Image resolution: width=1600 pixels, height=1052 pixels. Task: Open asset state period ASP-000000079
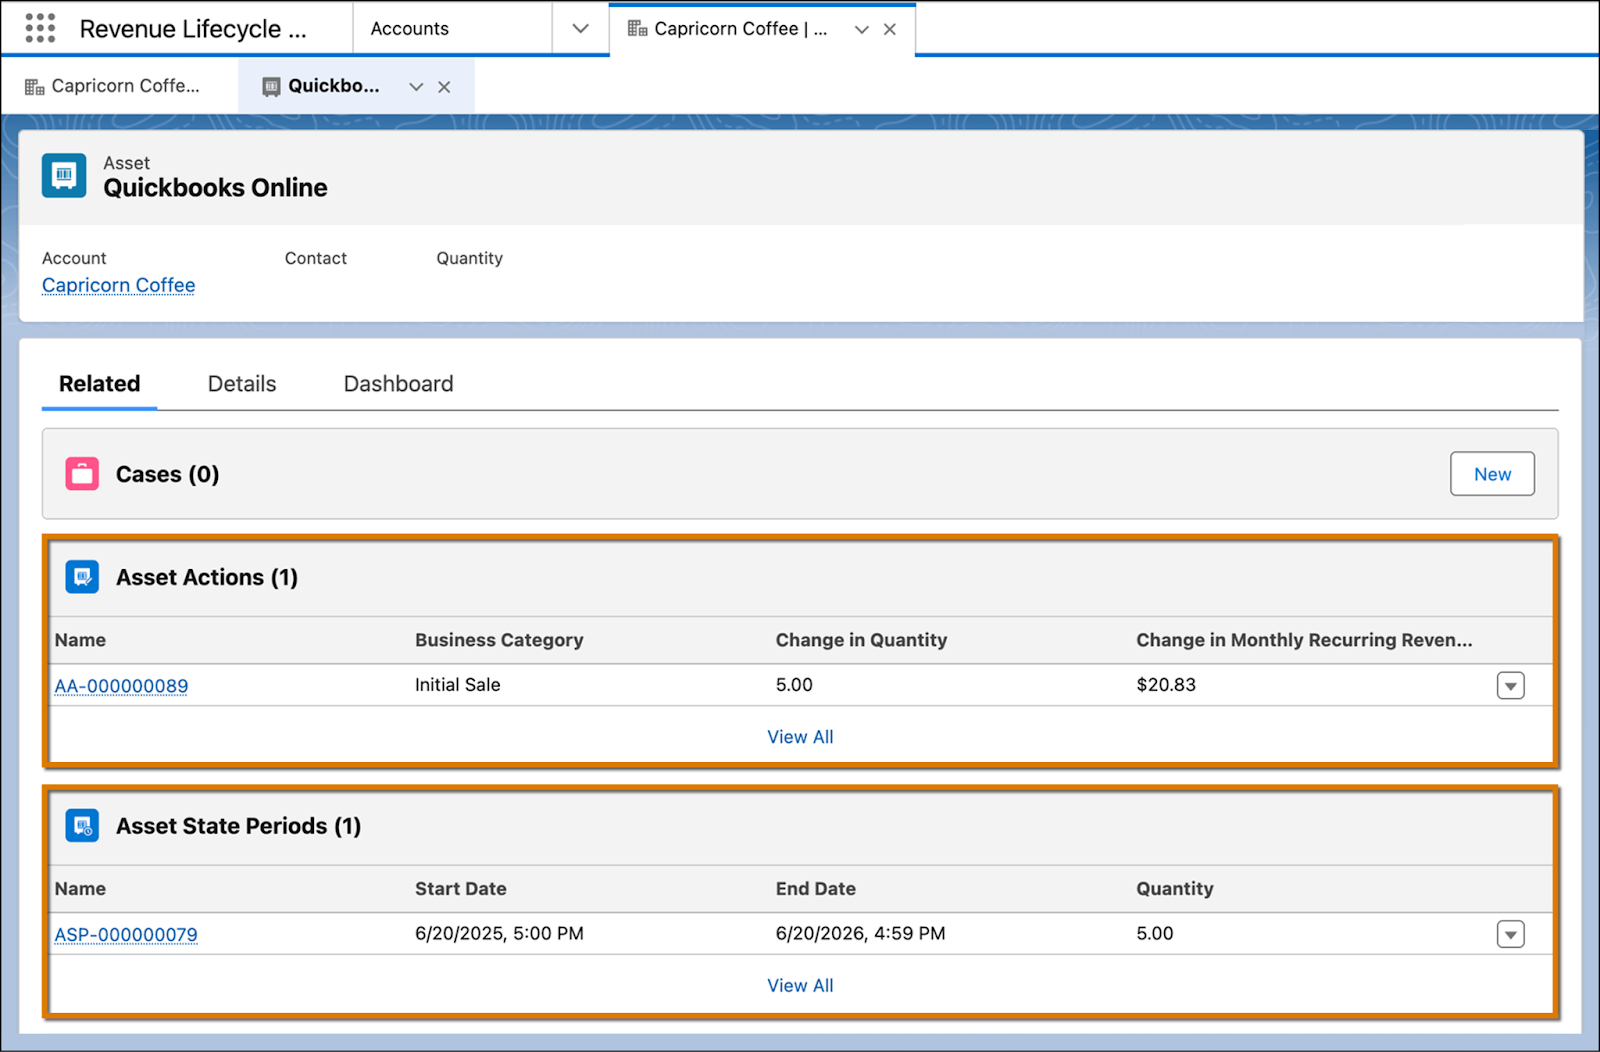coord(126,934)
